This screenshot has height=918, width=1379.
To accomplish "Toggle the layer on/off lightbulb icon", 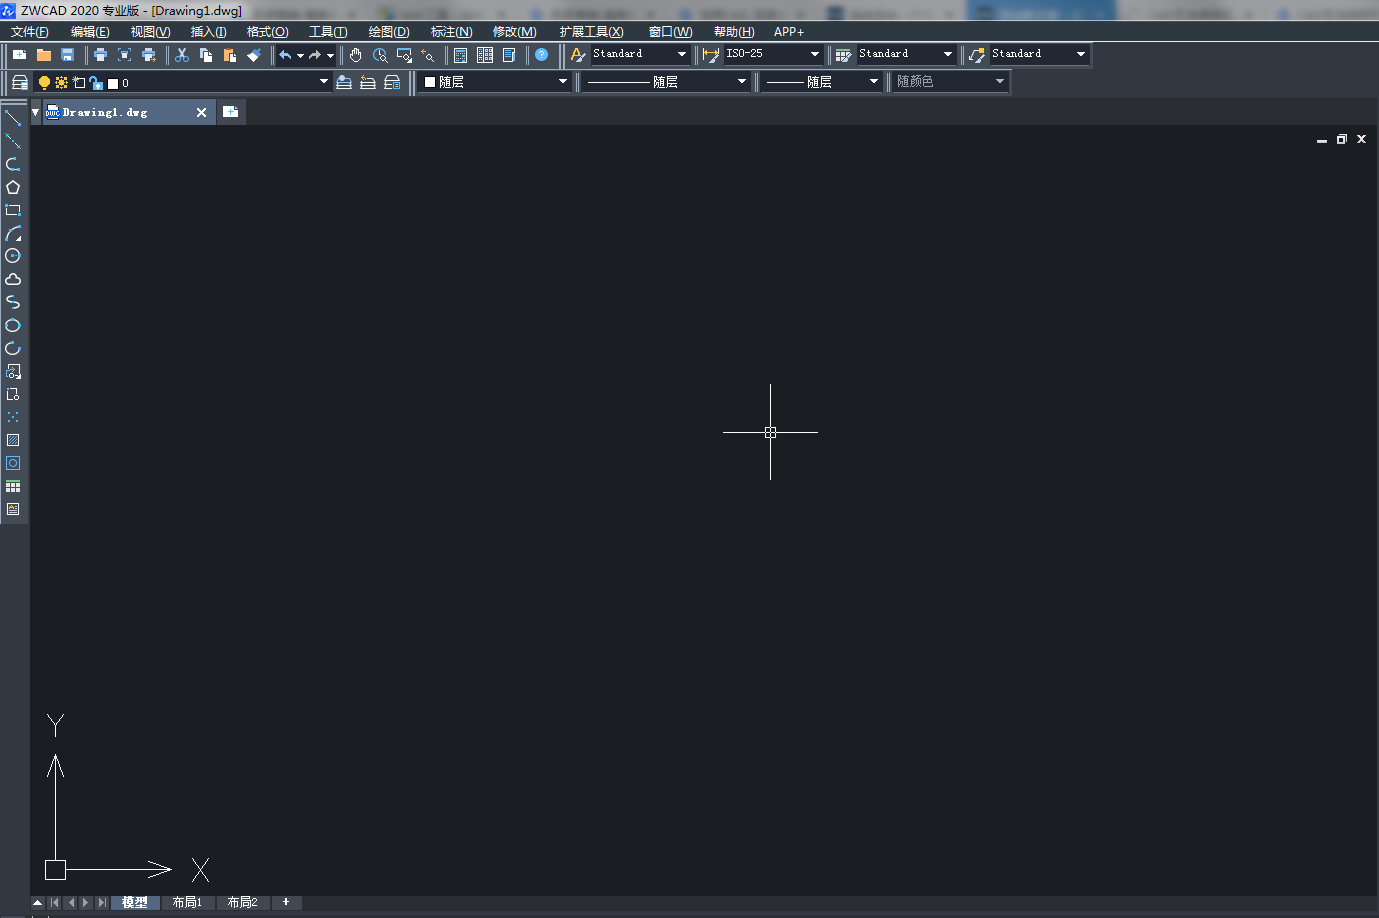I will pyautogui.click(x=44, y=82).
